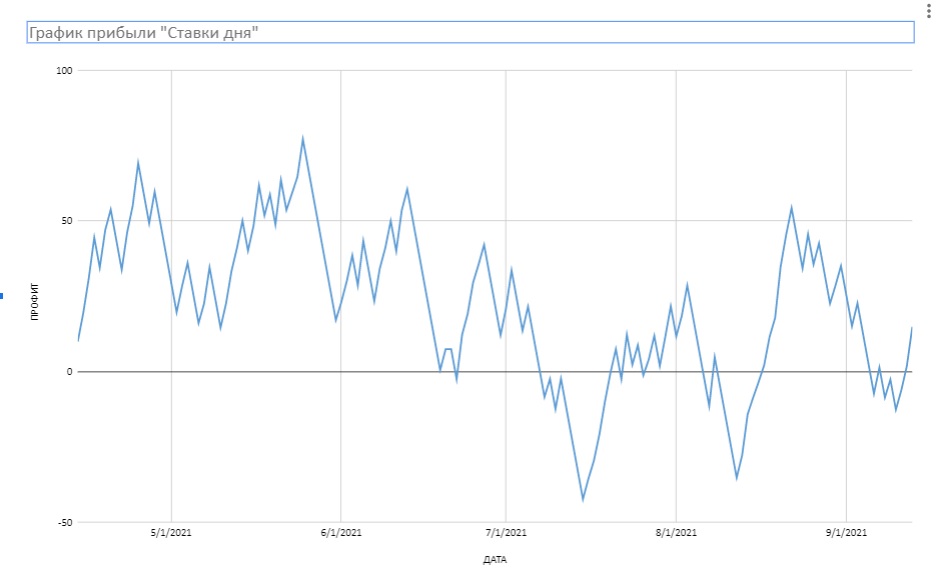Click the small blue handle on left edge
Image resolution: width=939 pixels, height=588 pixels.
(2, 296)
